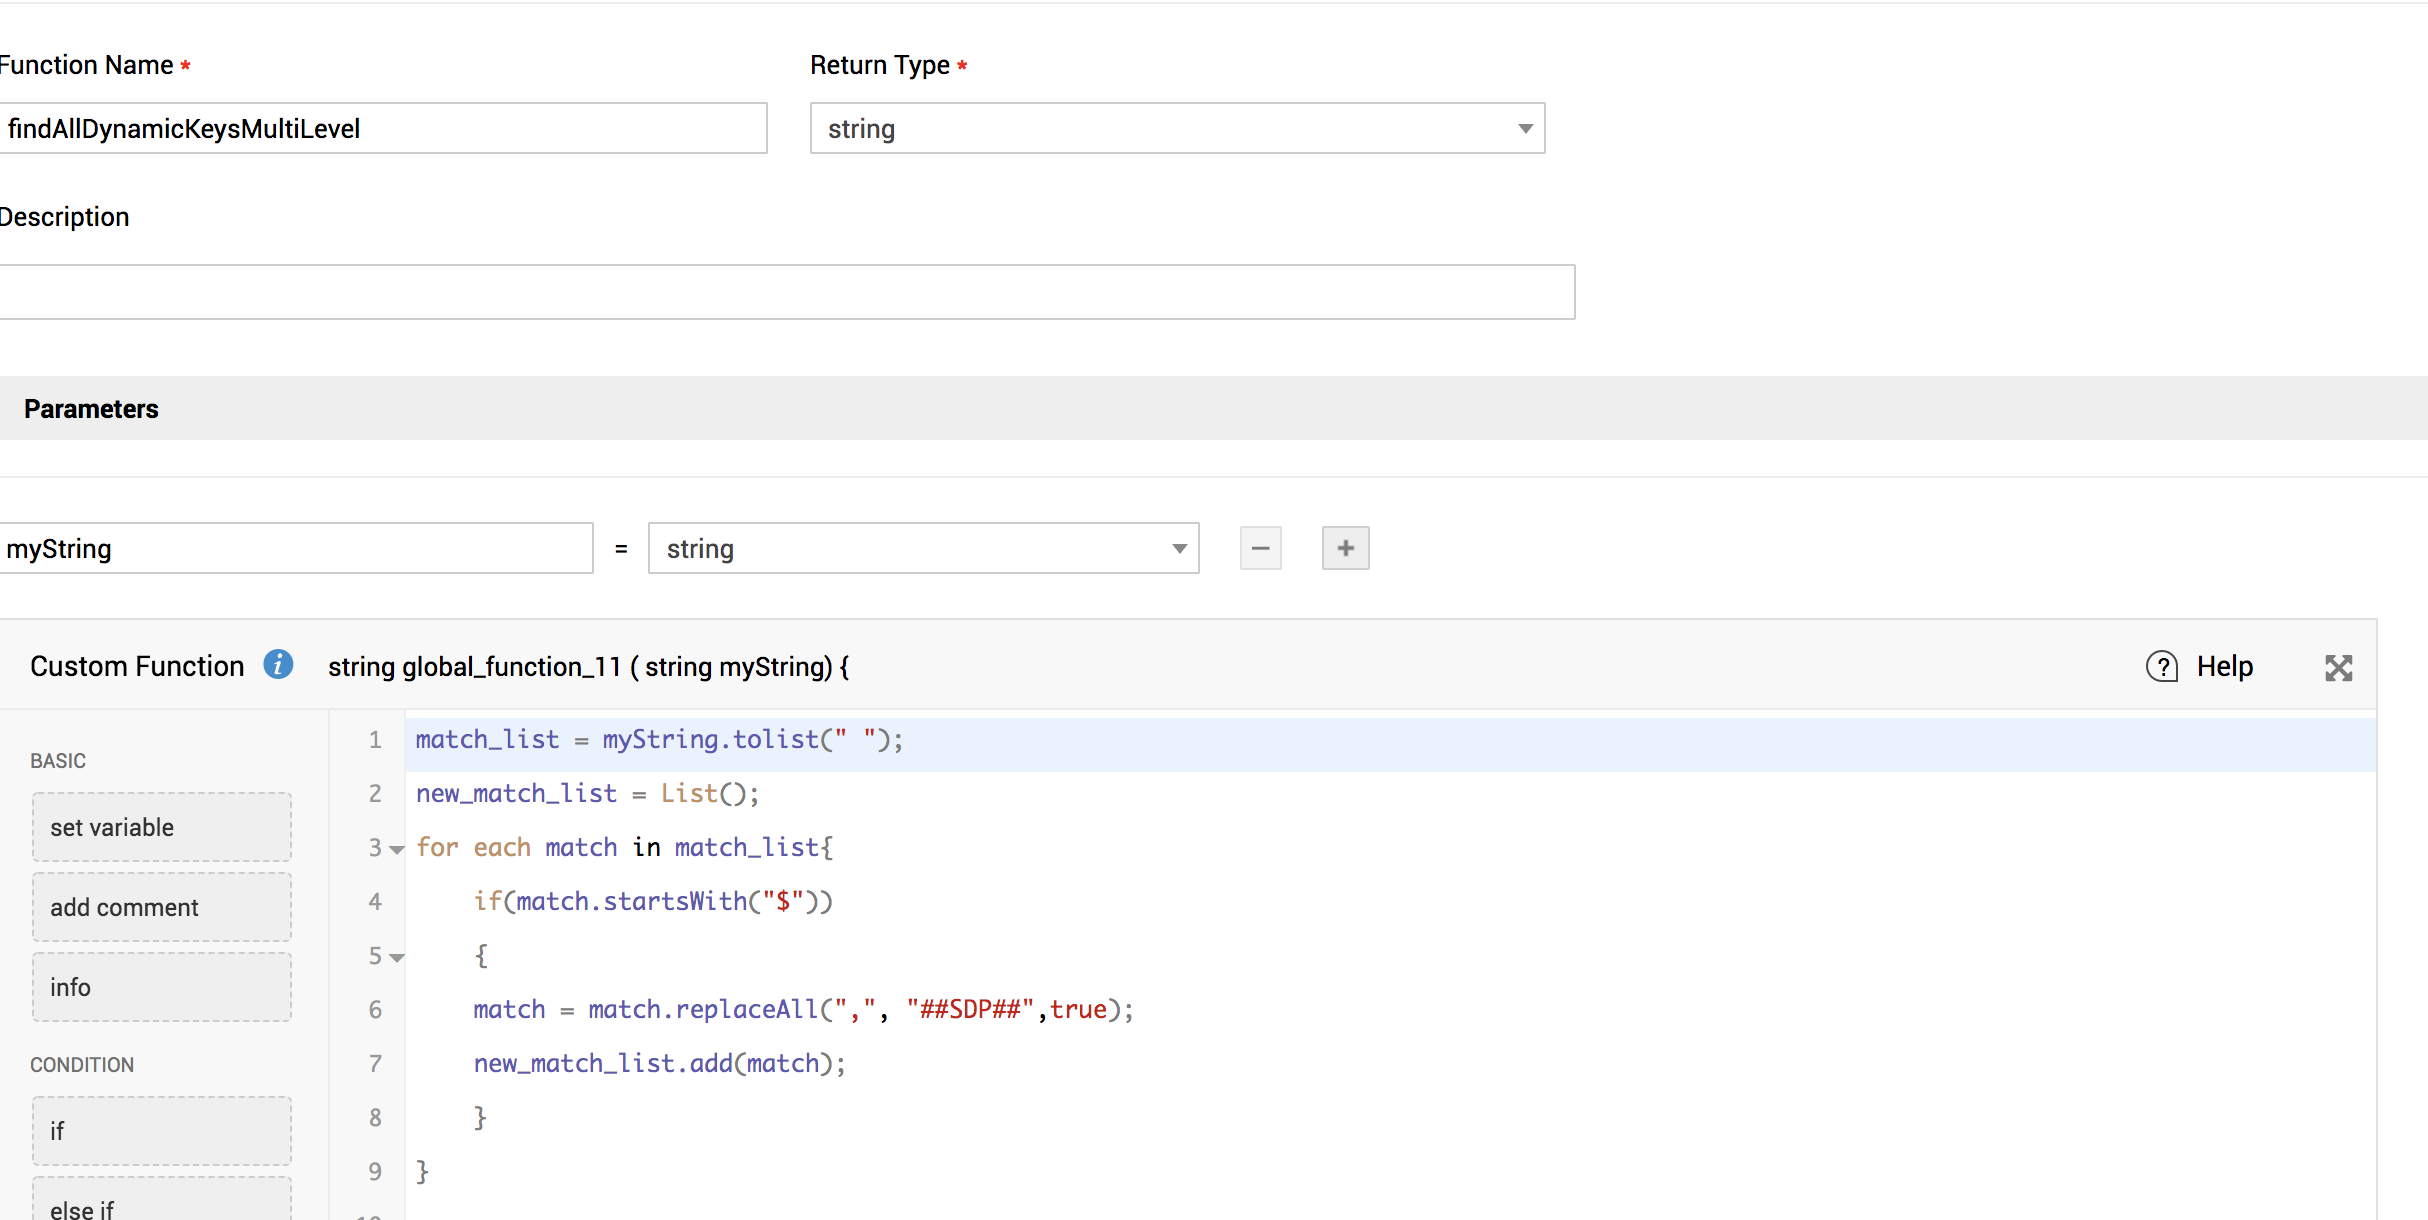
Task: Place cursor on code line 1
Action: tap(660, 740)
